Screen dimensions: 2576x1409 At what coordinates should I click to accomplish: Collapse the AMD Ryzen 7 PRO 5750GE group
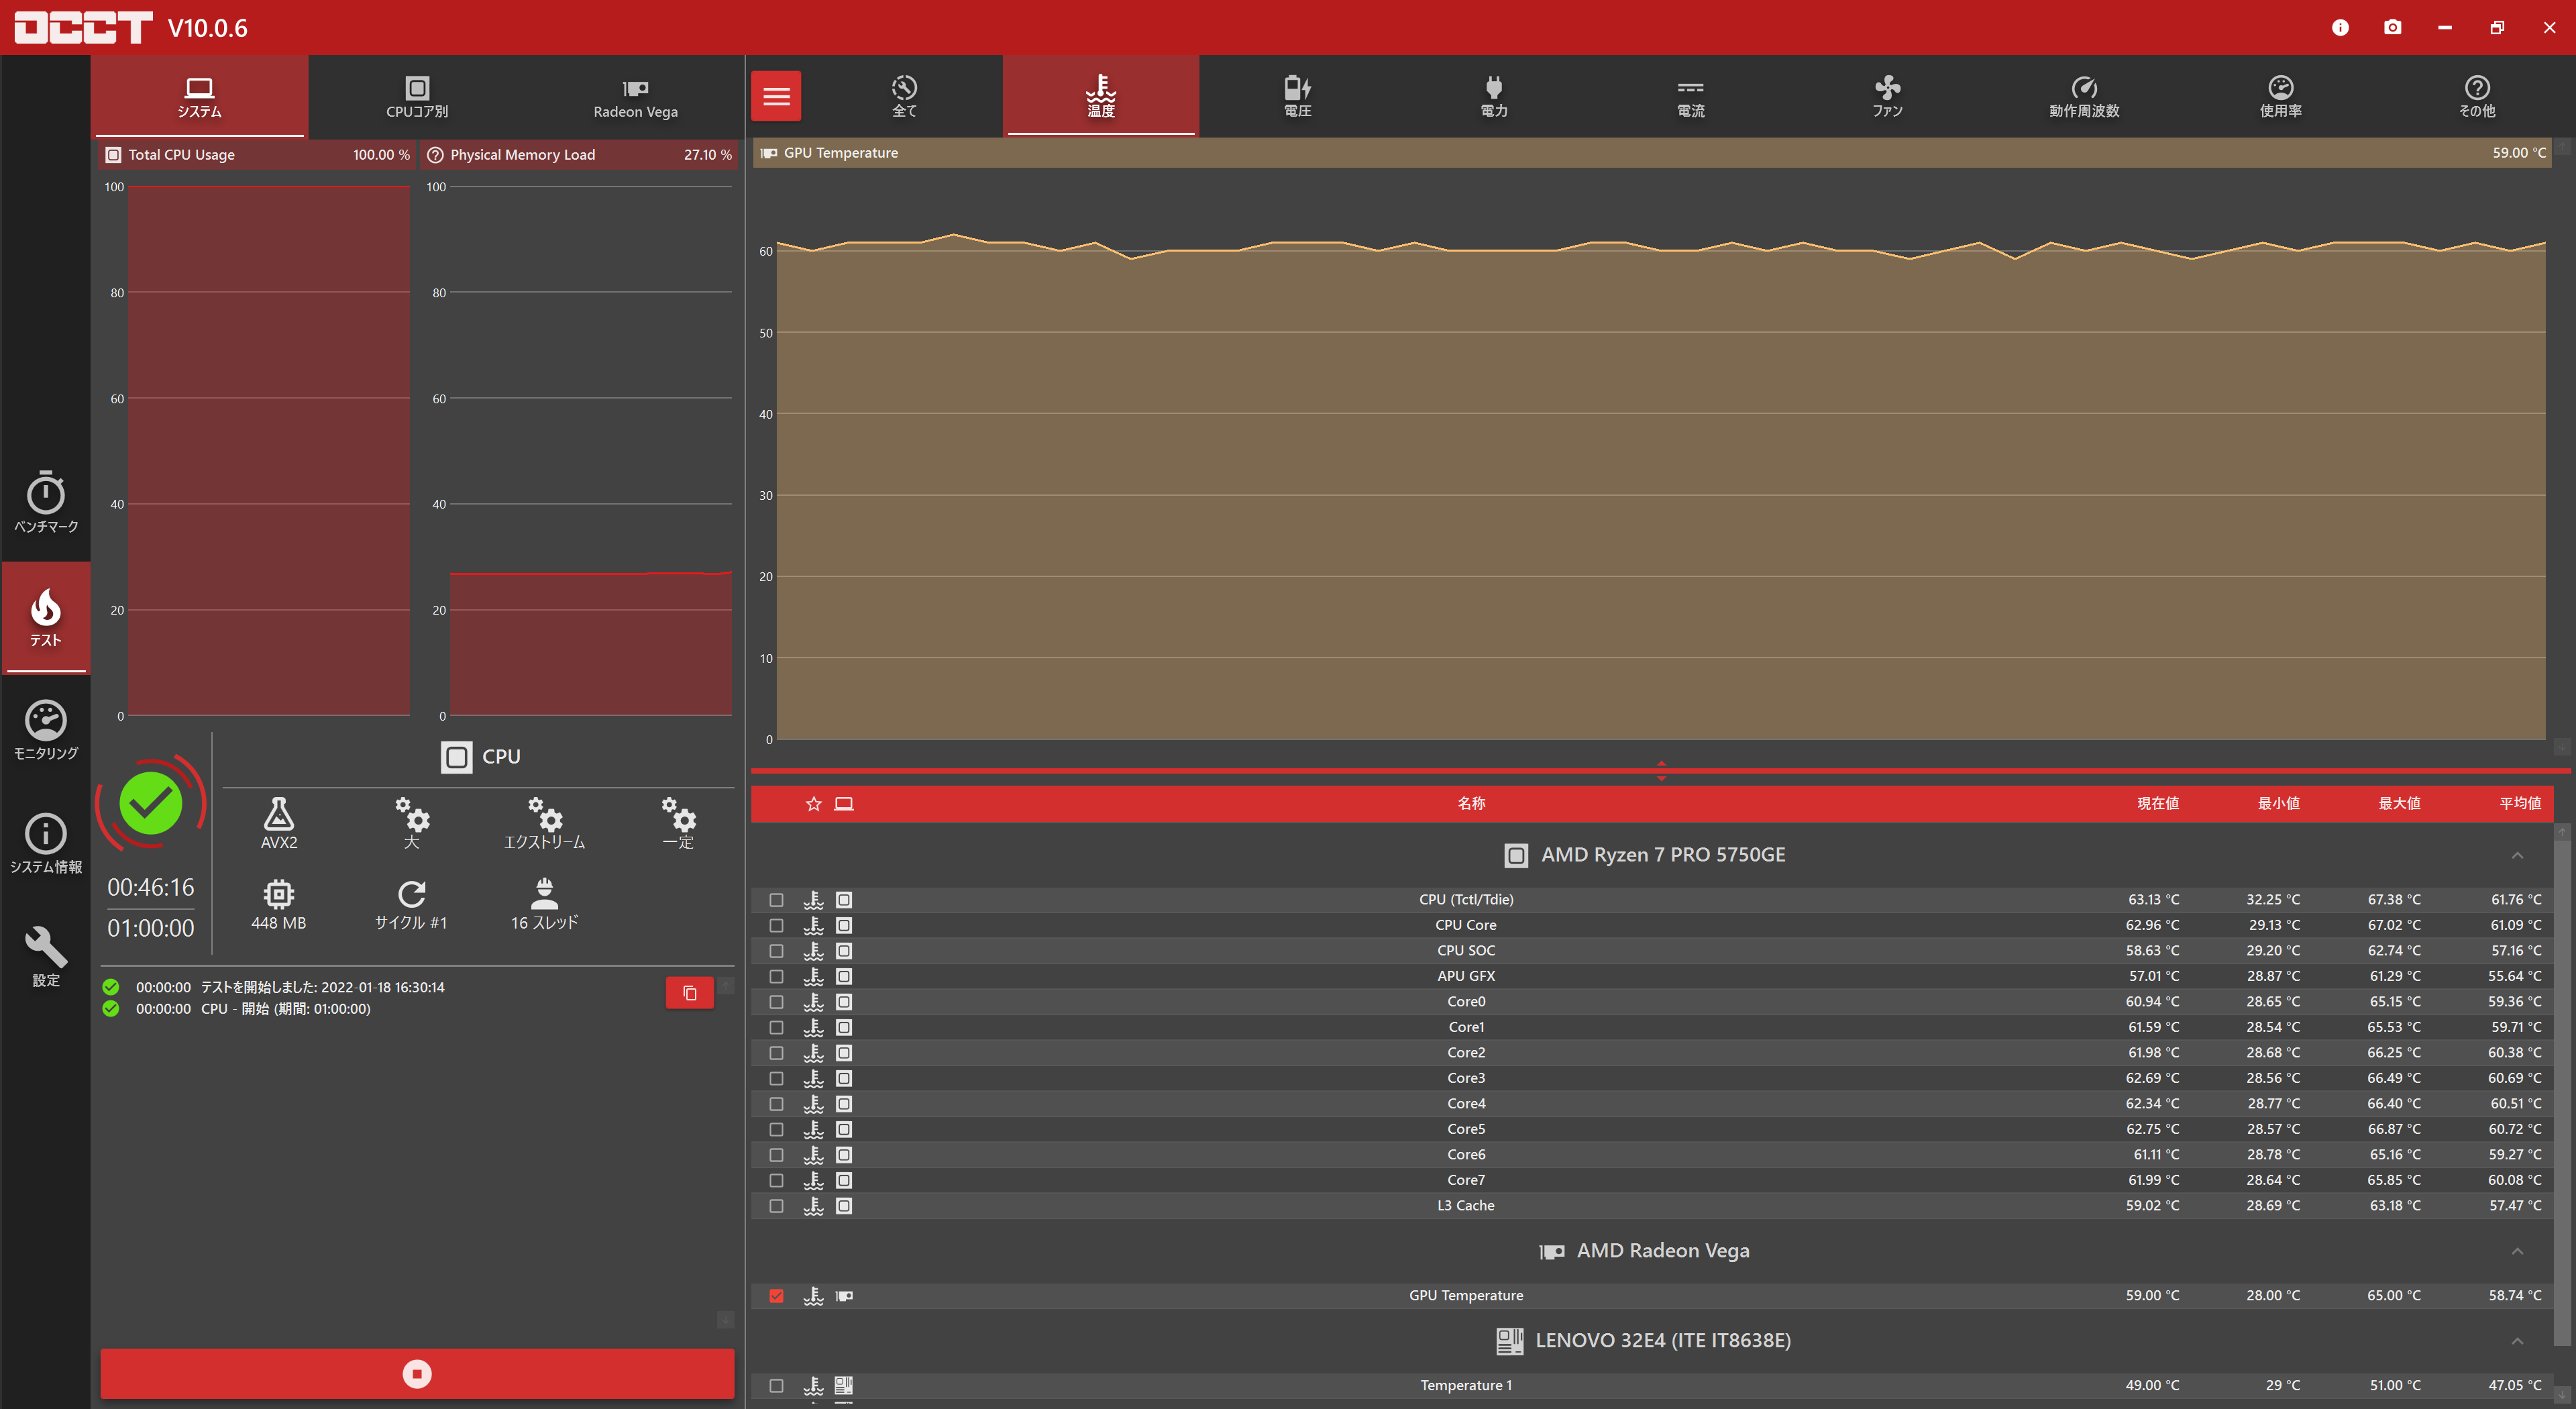[2517, 855]
